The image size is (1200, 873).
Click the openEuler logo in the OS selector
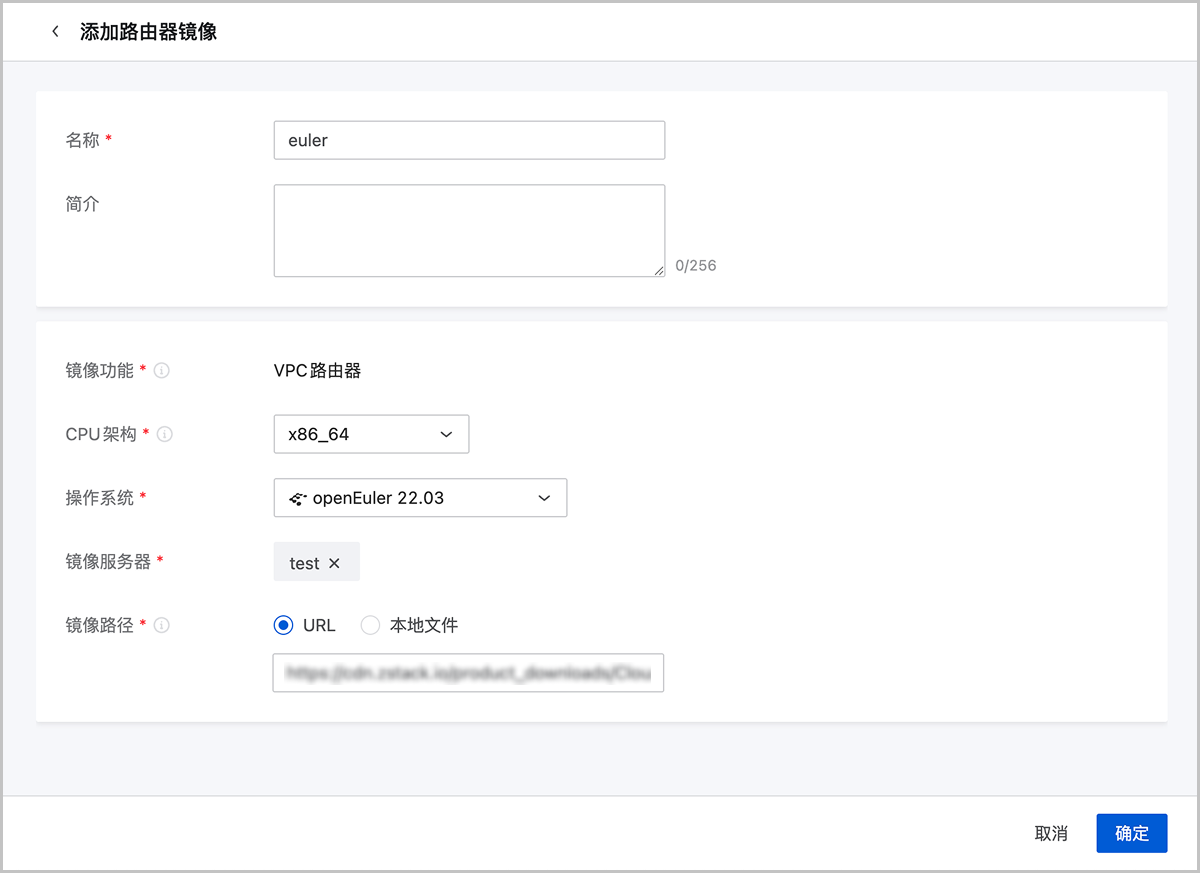[298, 498]
